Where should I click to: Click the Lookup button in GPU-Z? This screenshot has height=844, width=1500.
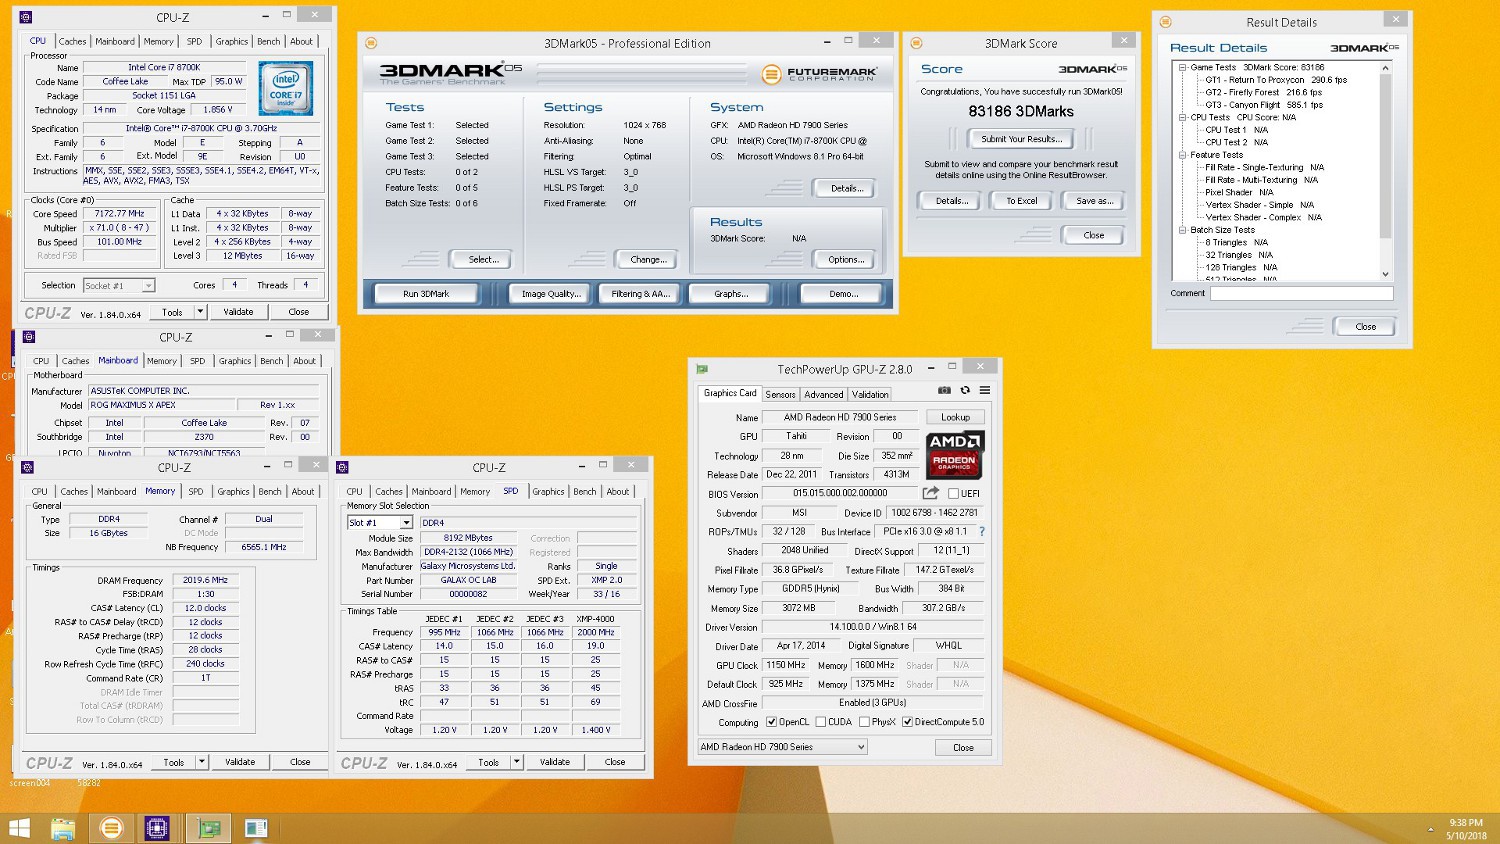[955, 417]
